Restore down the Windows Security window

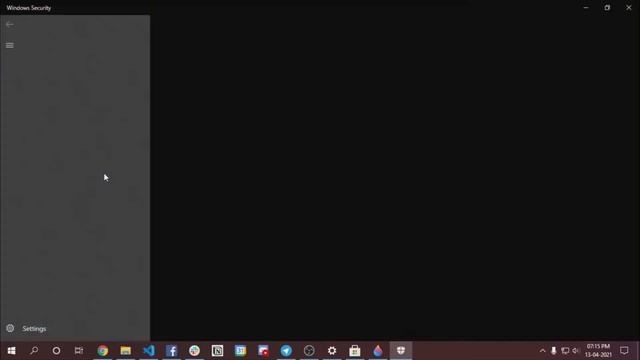click(x=607, y=7)
